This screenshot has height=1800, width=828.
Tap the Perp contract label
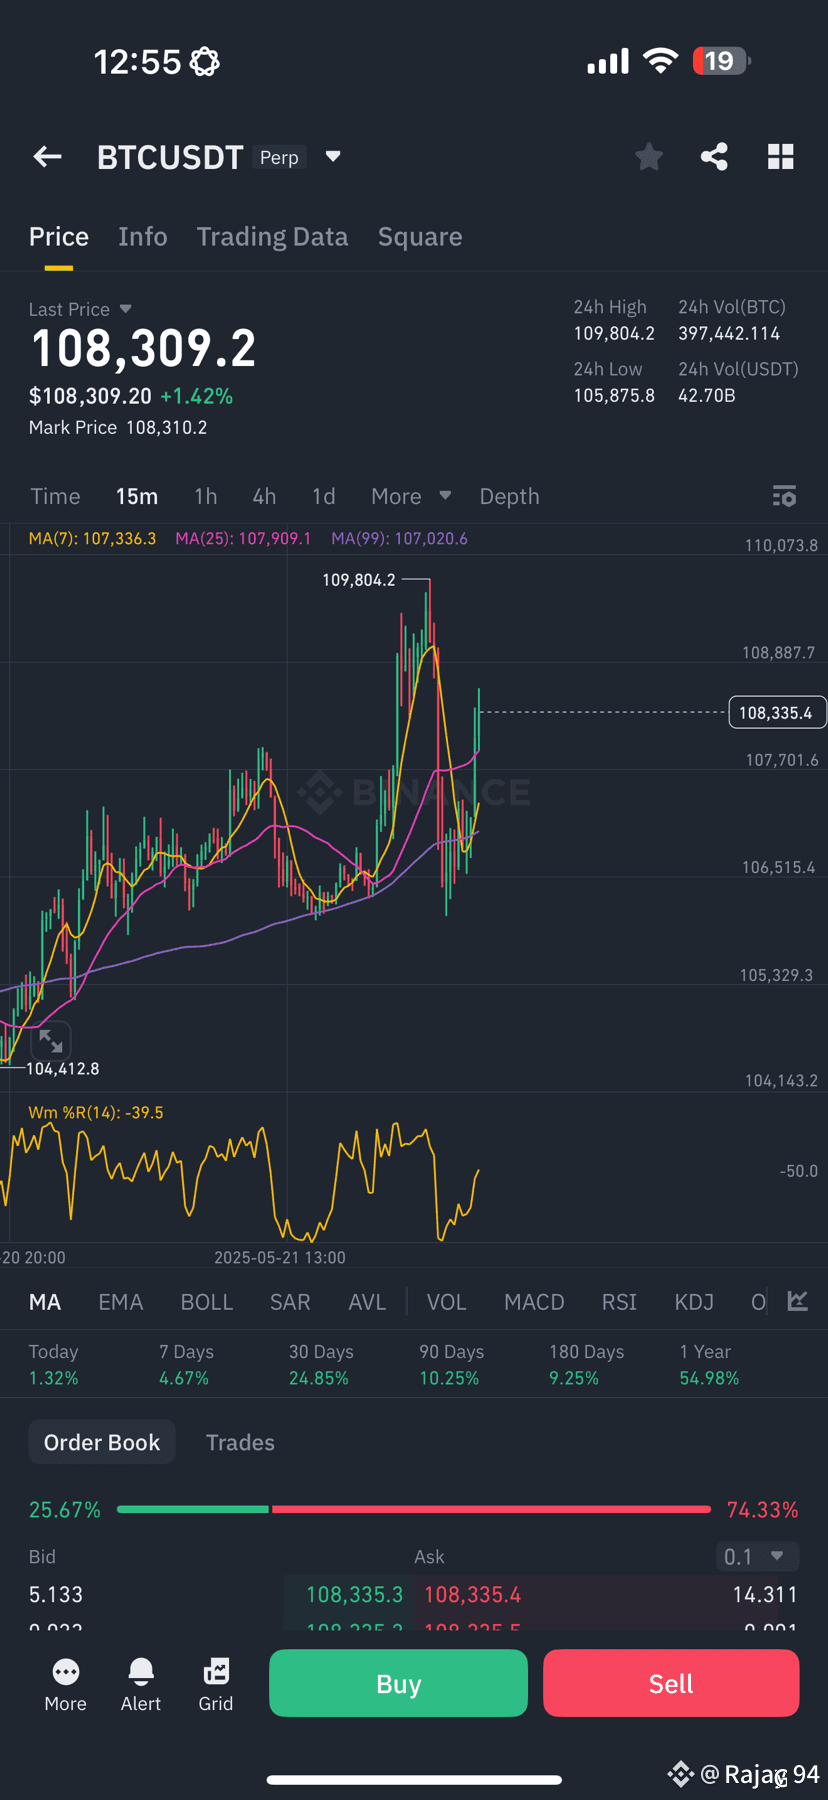point(279,157)
